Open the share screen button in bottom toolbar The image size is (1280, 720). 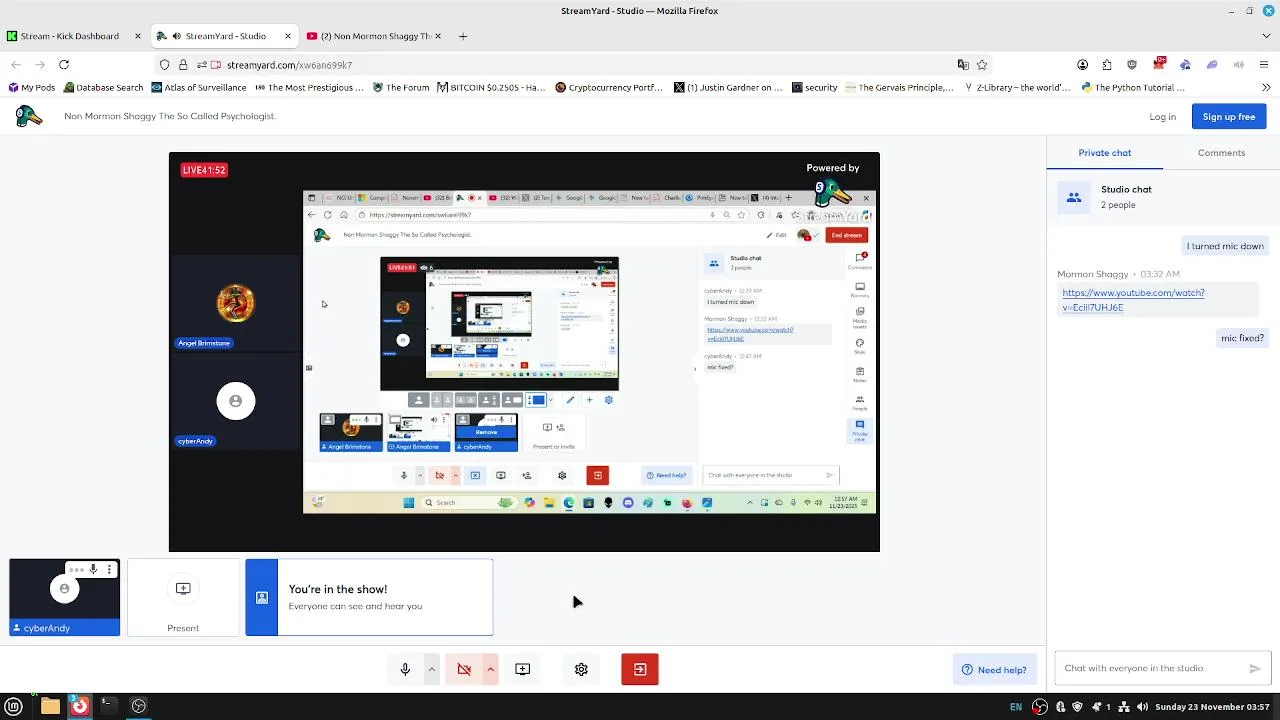pyautogui.click(x=522, y=669)
